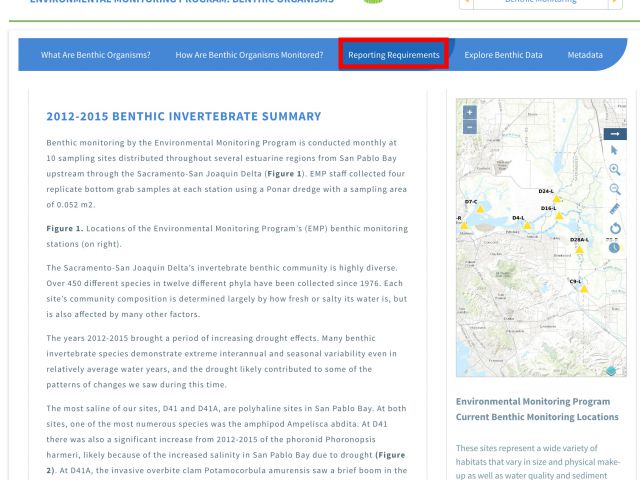
Task: Click text 'Ponar dredge' sampling line
Action: tap(293, 189)
